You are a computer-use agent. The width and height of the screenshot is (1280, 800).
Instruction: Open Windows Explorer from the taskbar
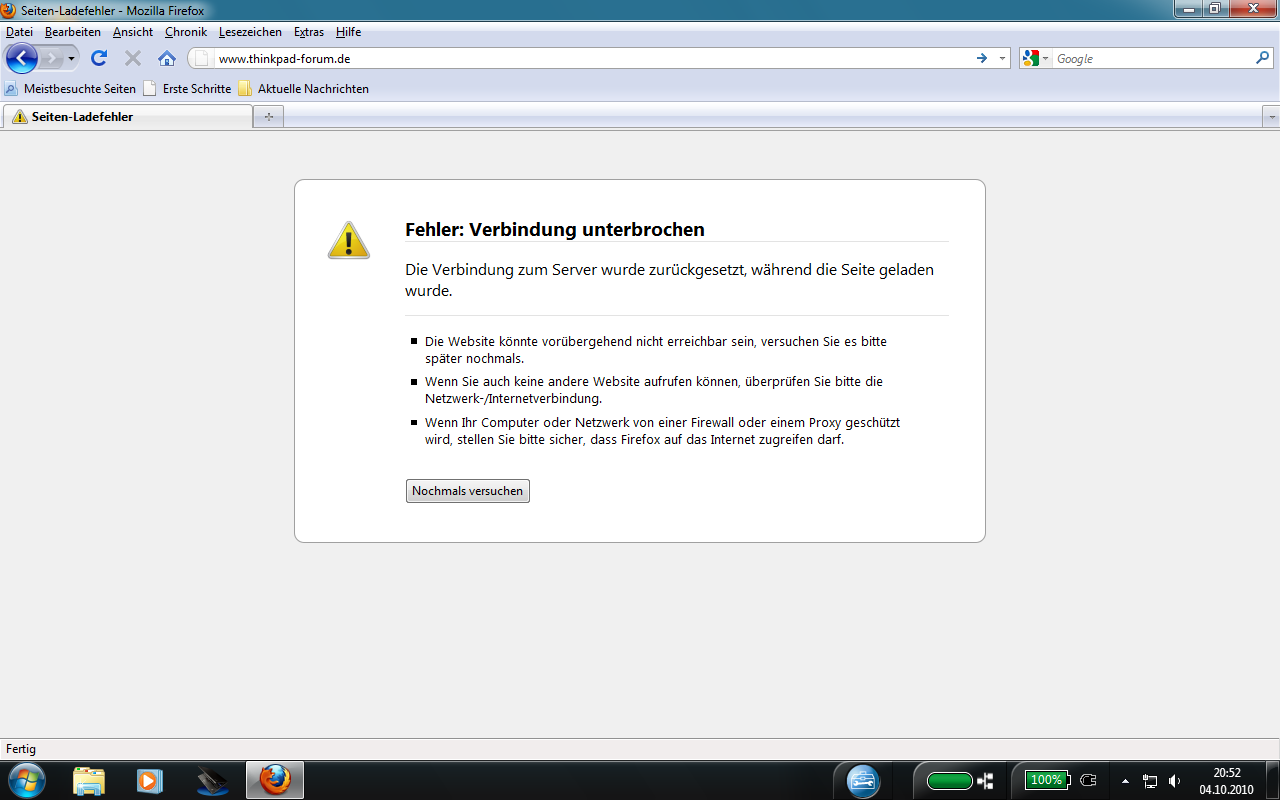pos(89,780)
